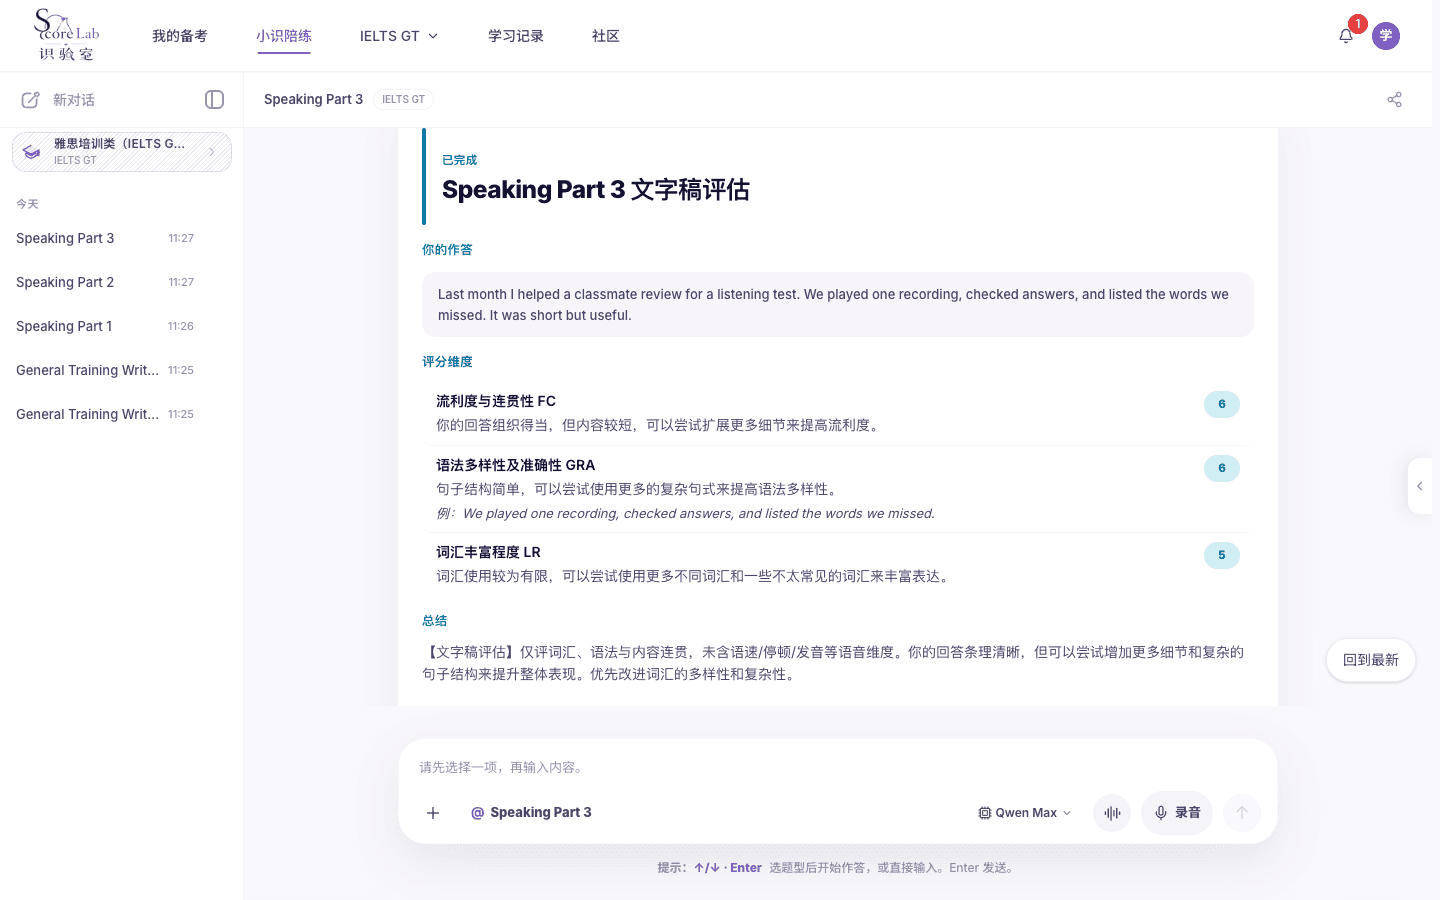1440x900 pixels.
Task: Open the notification bell
Action: click(x=1346, y=36)
